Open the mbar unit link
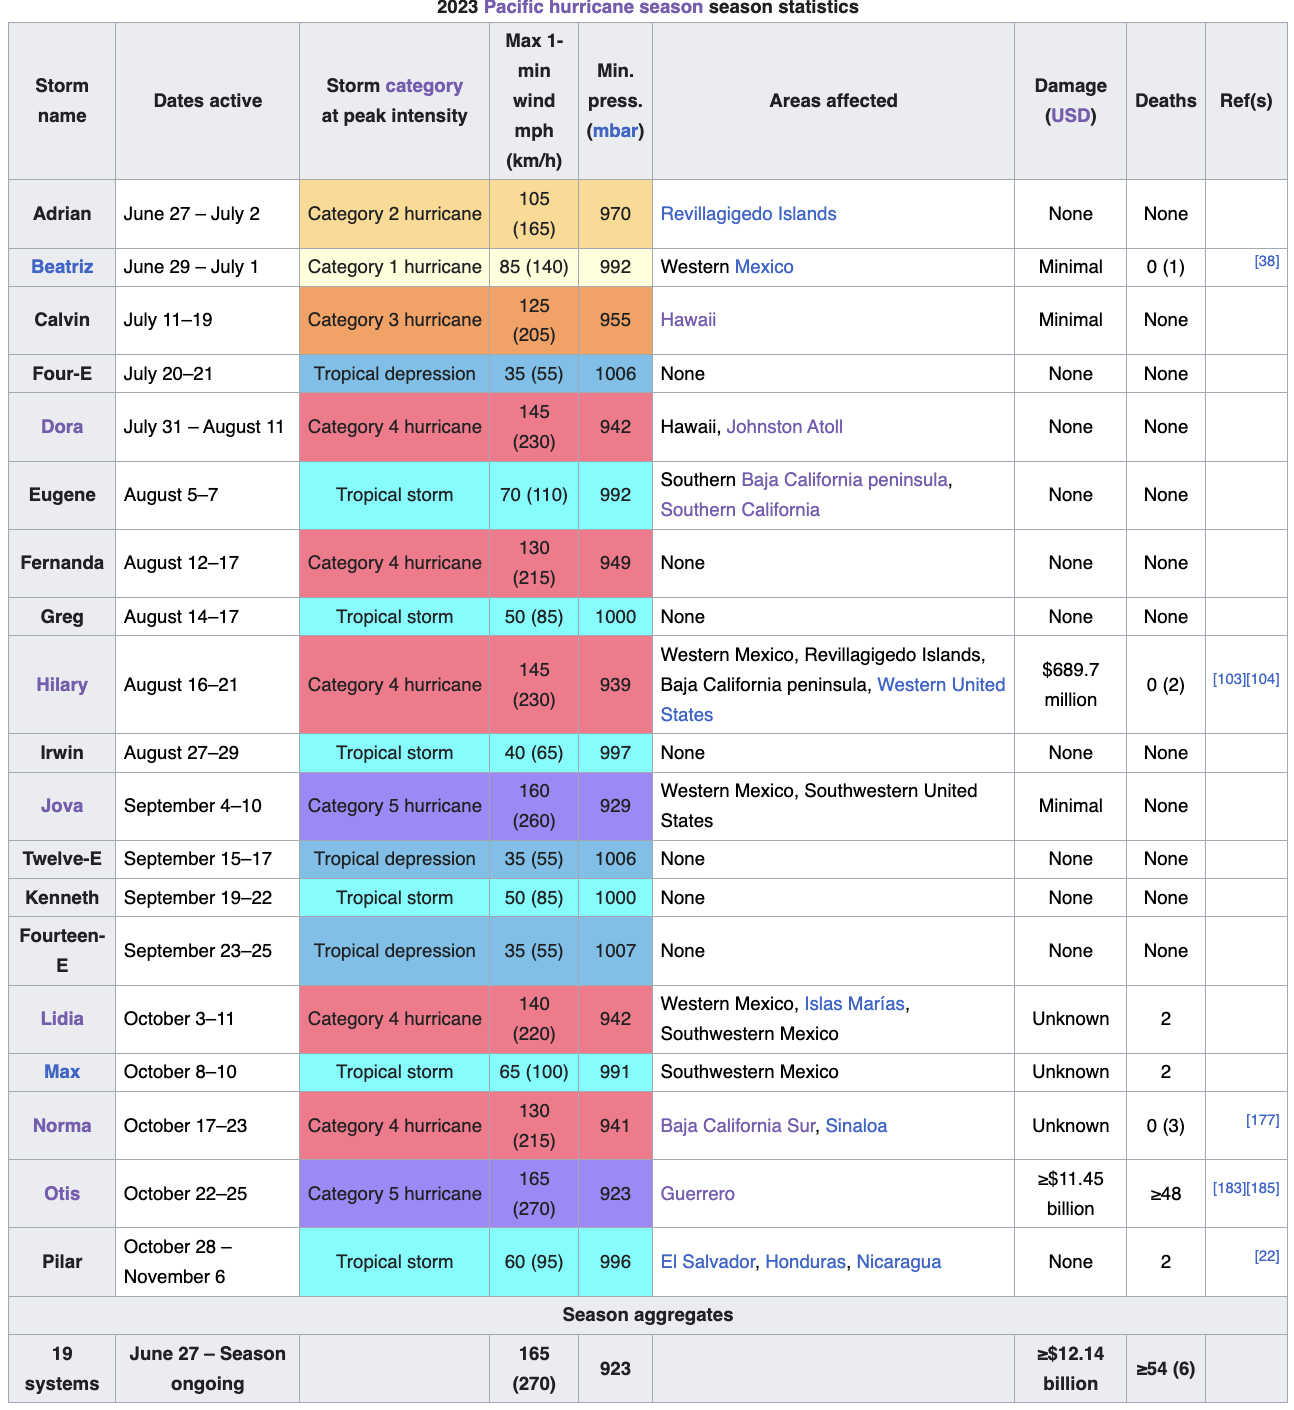The width and height of the screenshot is (1294, 1410). point(615,131)
